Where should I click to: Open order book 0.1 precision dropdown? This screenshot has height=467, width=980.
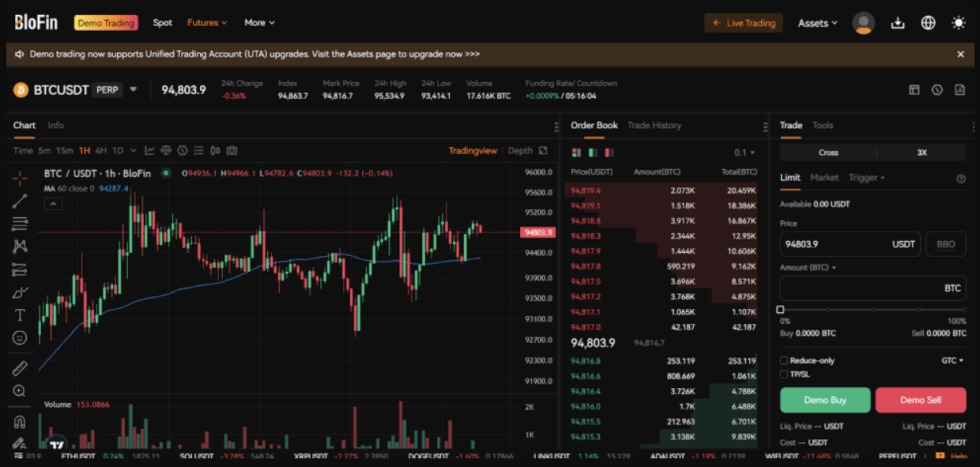coord(744,153)
